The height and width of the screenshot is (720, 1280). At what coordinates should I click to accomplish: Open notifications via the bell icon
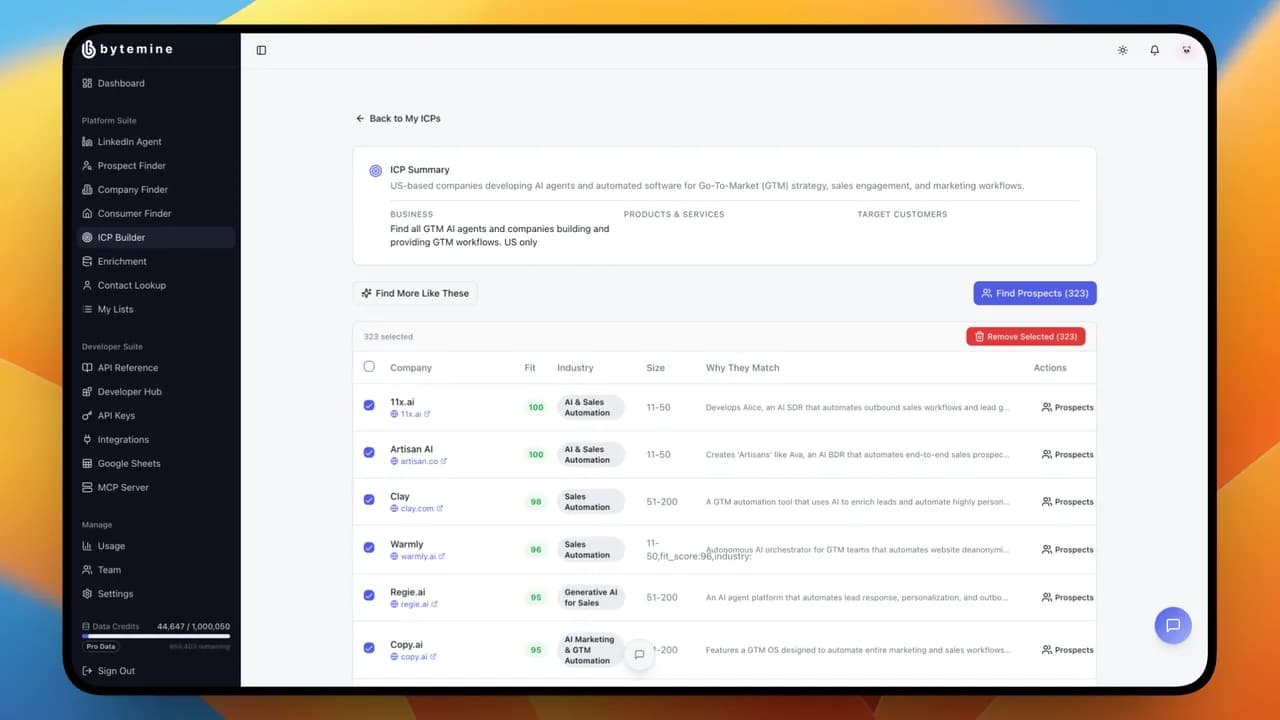(1155, 50)
